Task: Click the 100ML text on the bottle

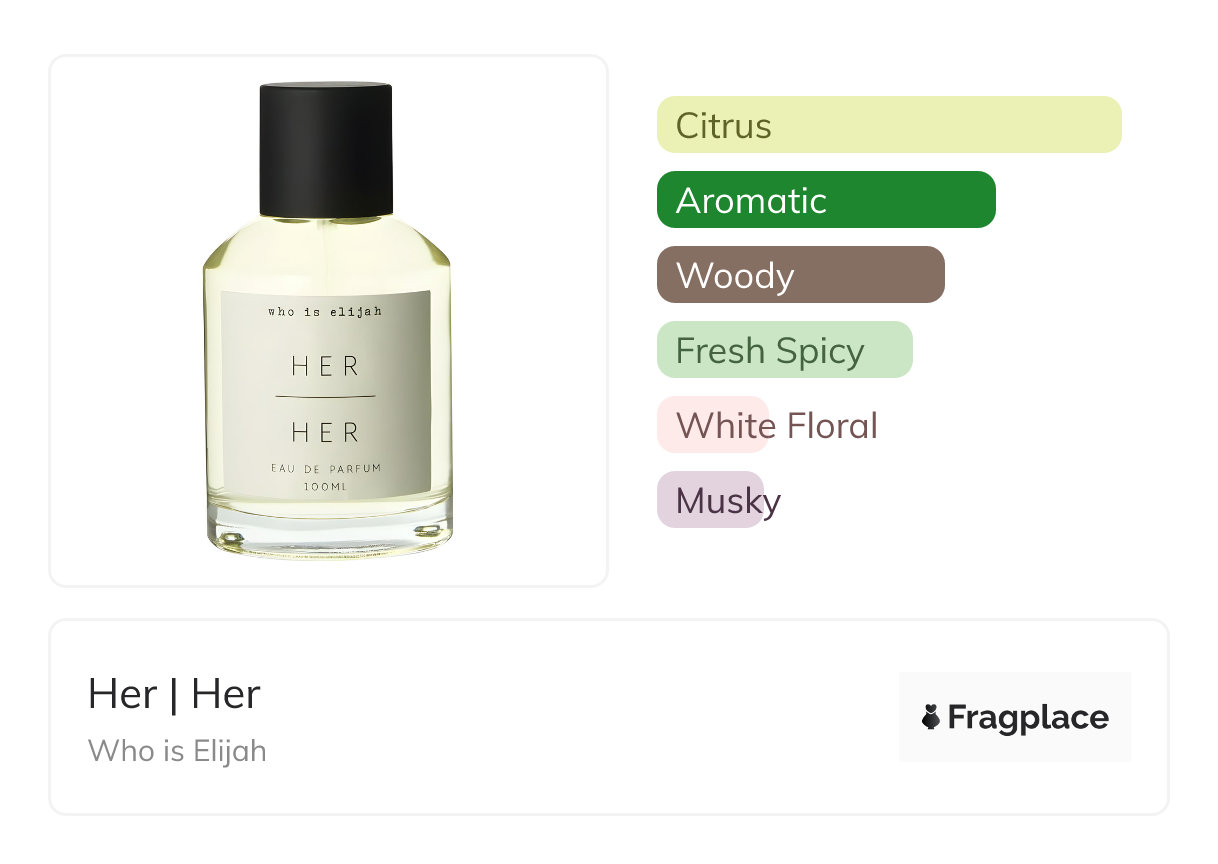Action: (x=325, y=486)
